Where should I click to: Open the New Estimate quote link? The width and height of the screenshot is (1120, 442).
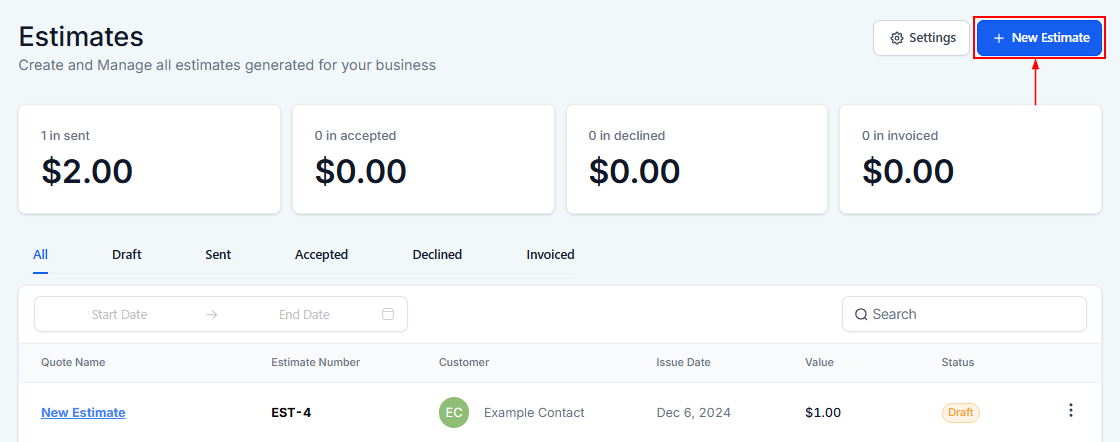tap(84, 413)
